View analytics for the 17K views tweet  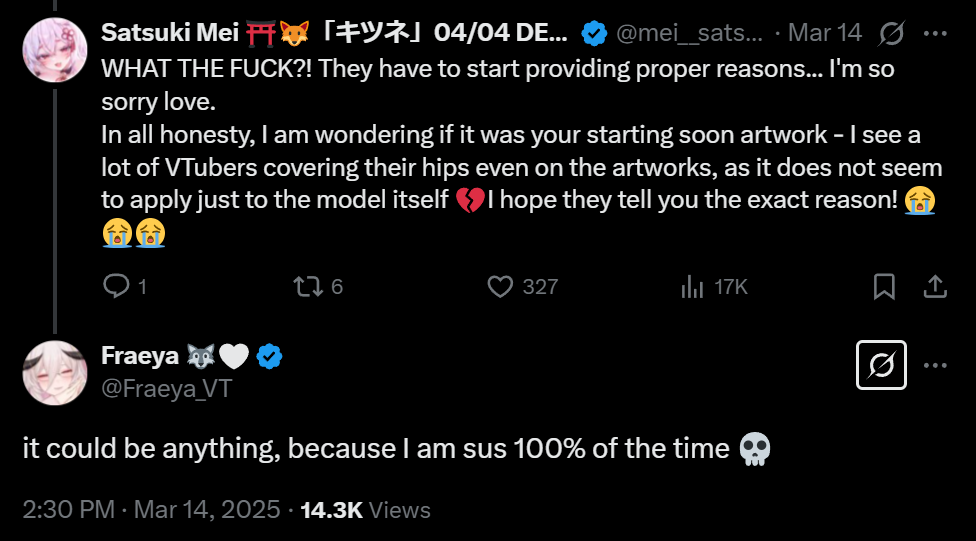click(x=691, y=287)
